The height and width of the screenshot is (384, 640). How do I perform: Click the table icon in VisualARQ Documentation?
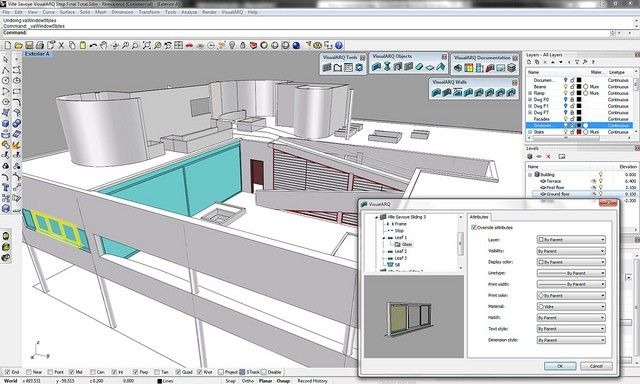tap(469, 68)
